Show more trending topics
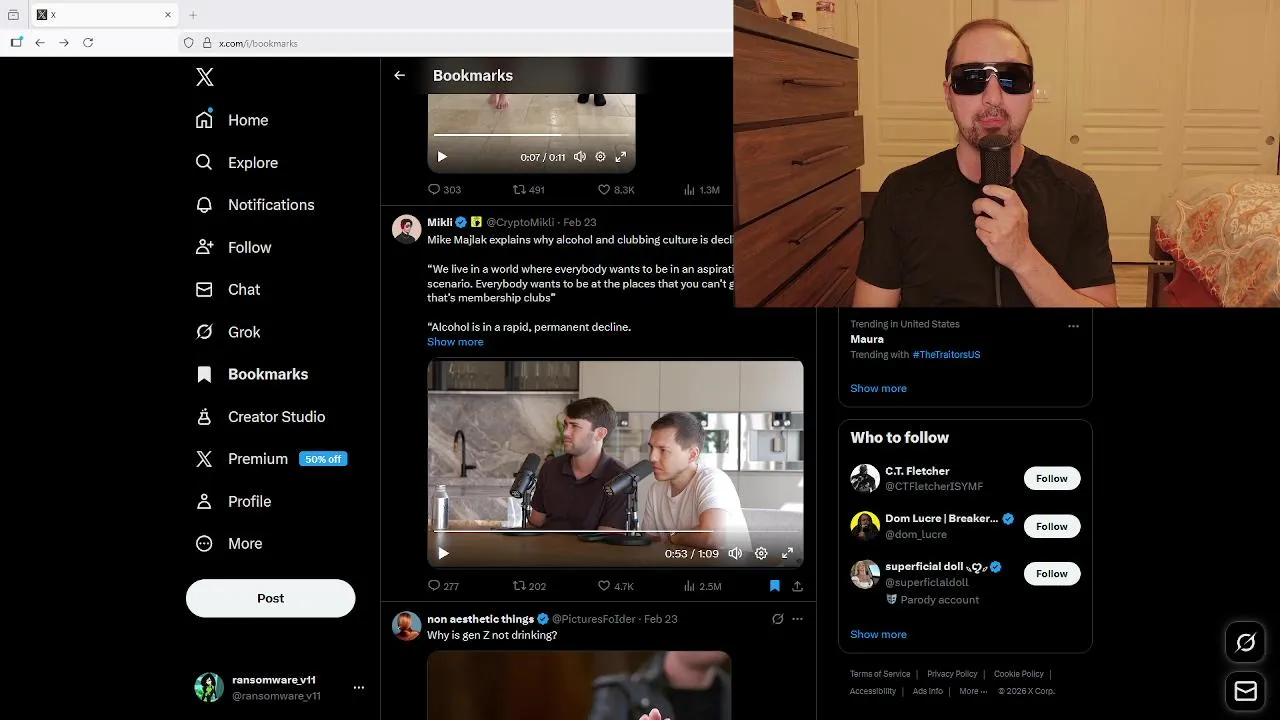 878,388
